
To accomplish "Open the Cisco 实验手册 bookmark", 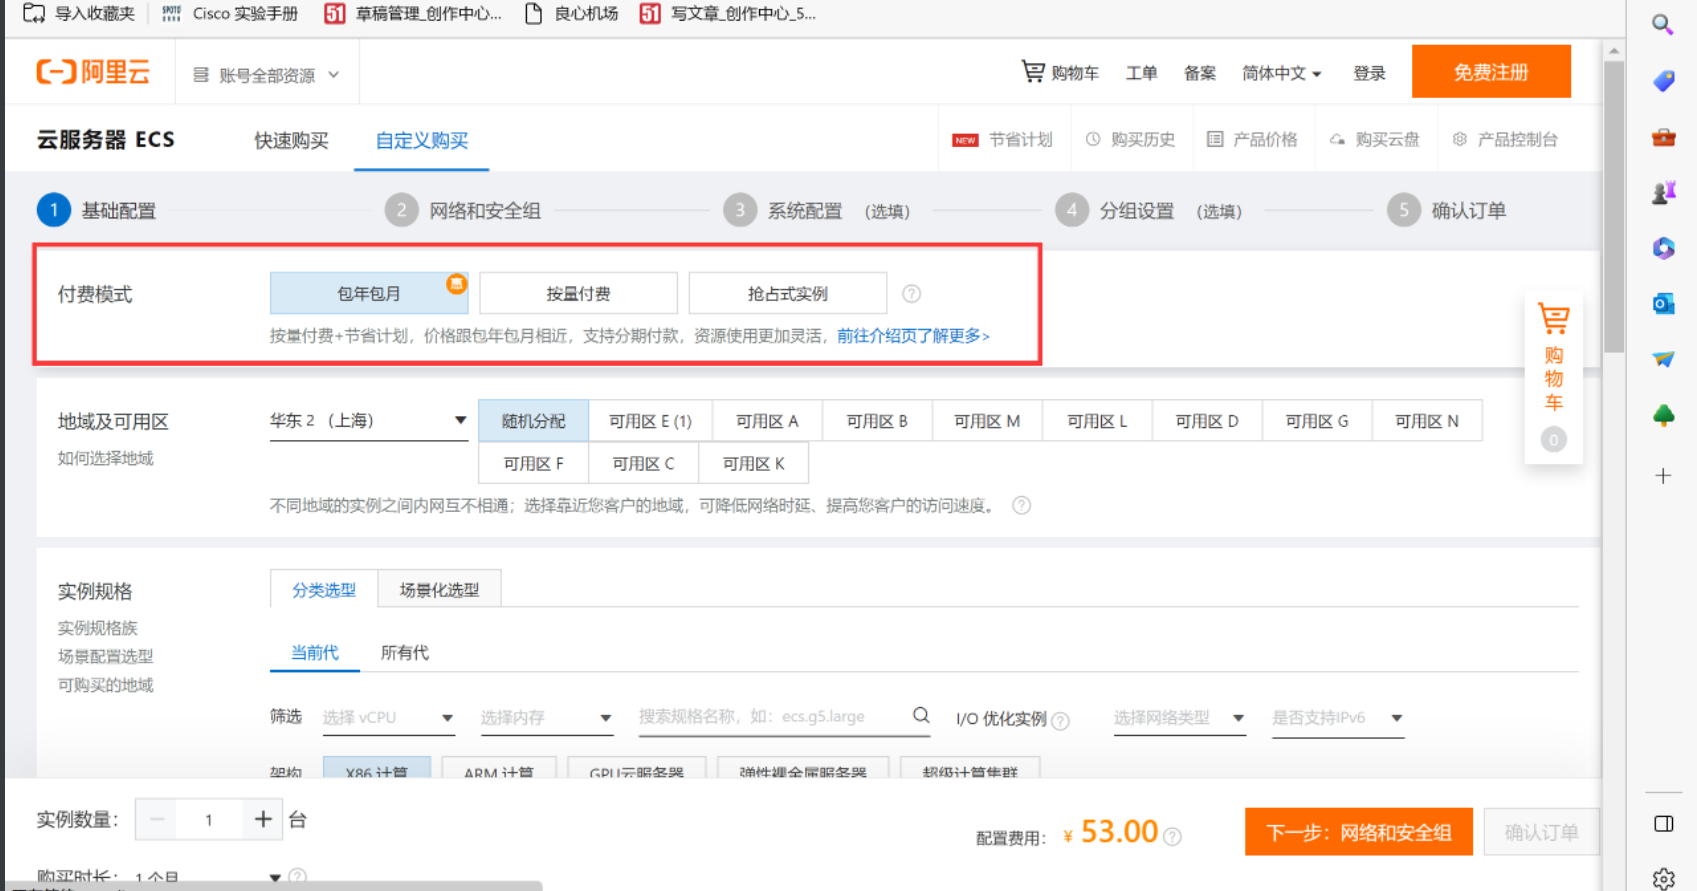I will tap(230, 13).
